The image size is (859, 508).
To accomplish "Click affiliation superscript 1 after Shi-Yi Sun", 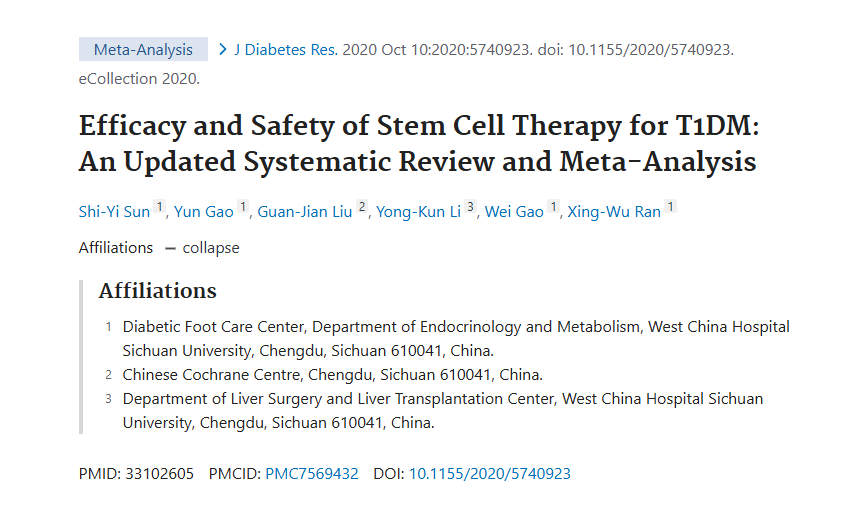I will (160, 208).
